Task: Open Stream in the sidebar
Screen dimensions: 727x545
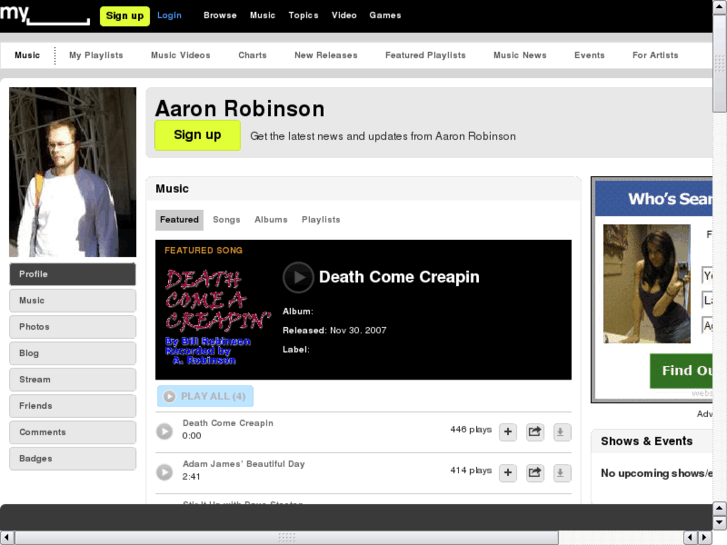Action: click(72, 379)
